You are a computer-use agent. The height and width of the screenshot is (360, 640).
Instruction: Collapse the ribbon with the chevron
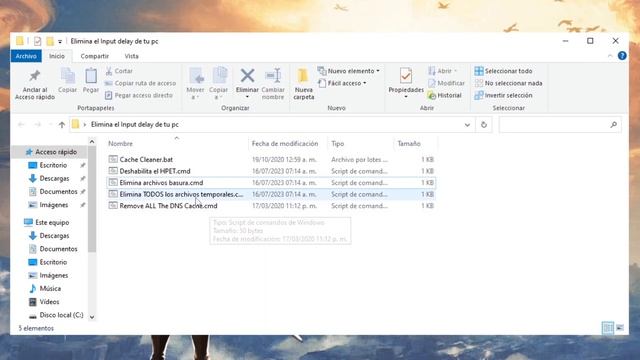click(x=610, y=56)
